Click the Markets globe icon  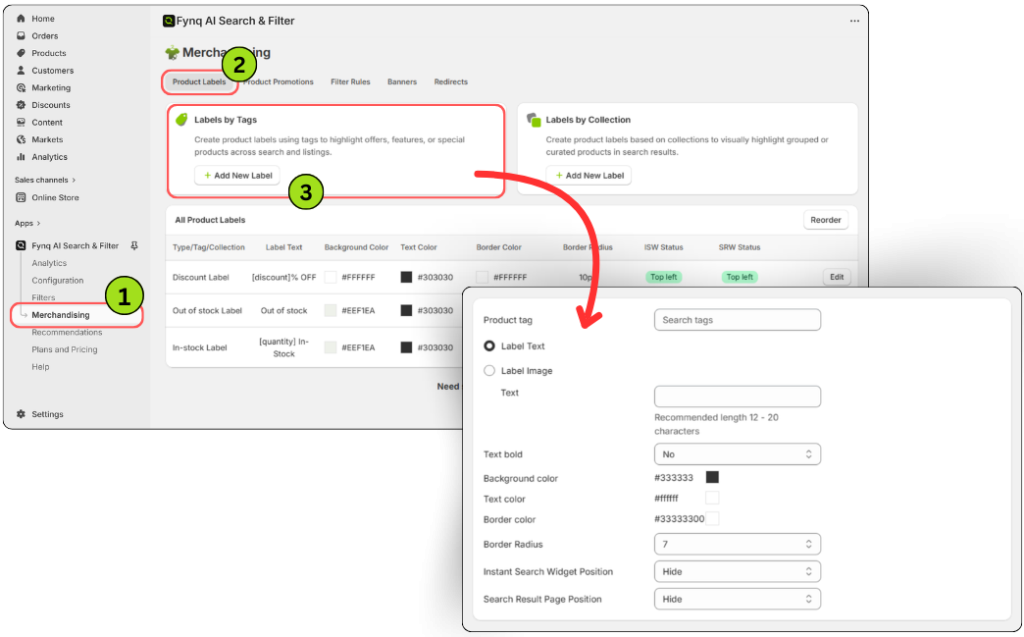(21, 139)
